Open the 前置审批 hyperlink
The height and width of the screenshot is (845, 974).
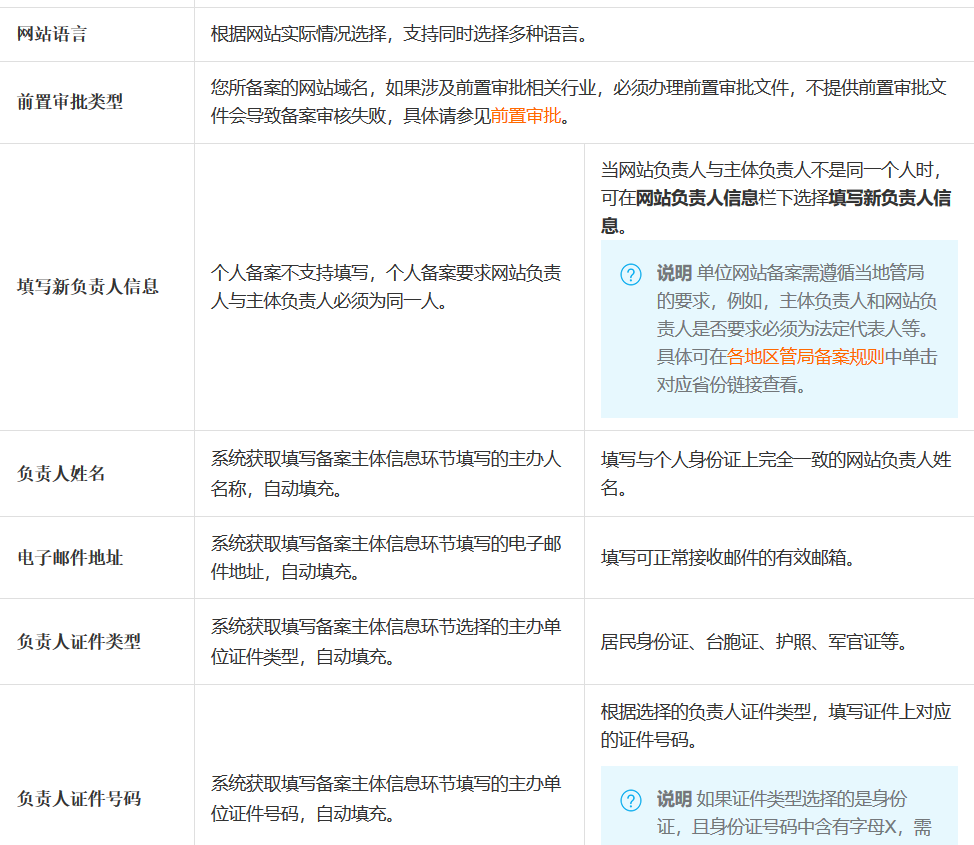526,116
